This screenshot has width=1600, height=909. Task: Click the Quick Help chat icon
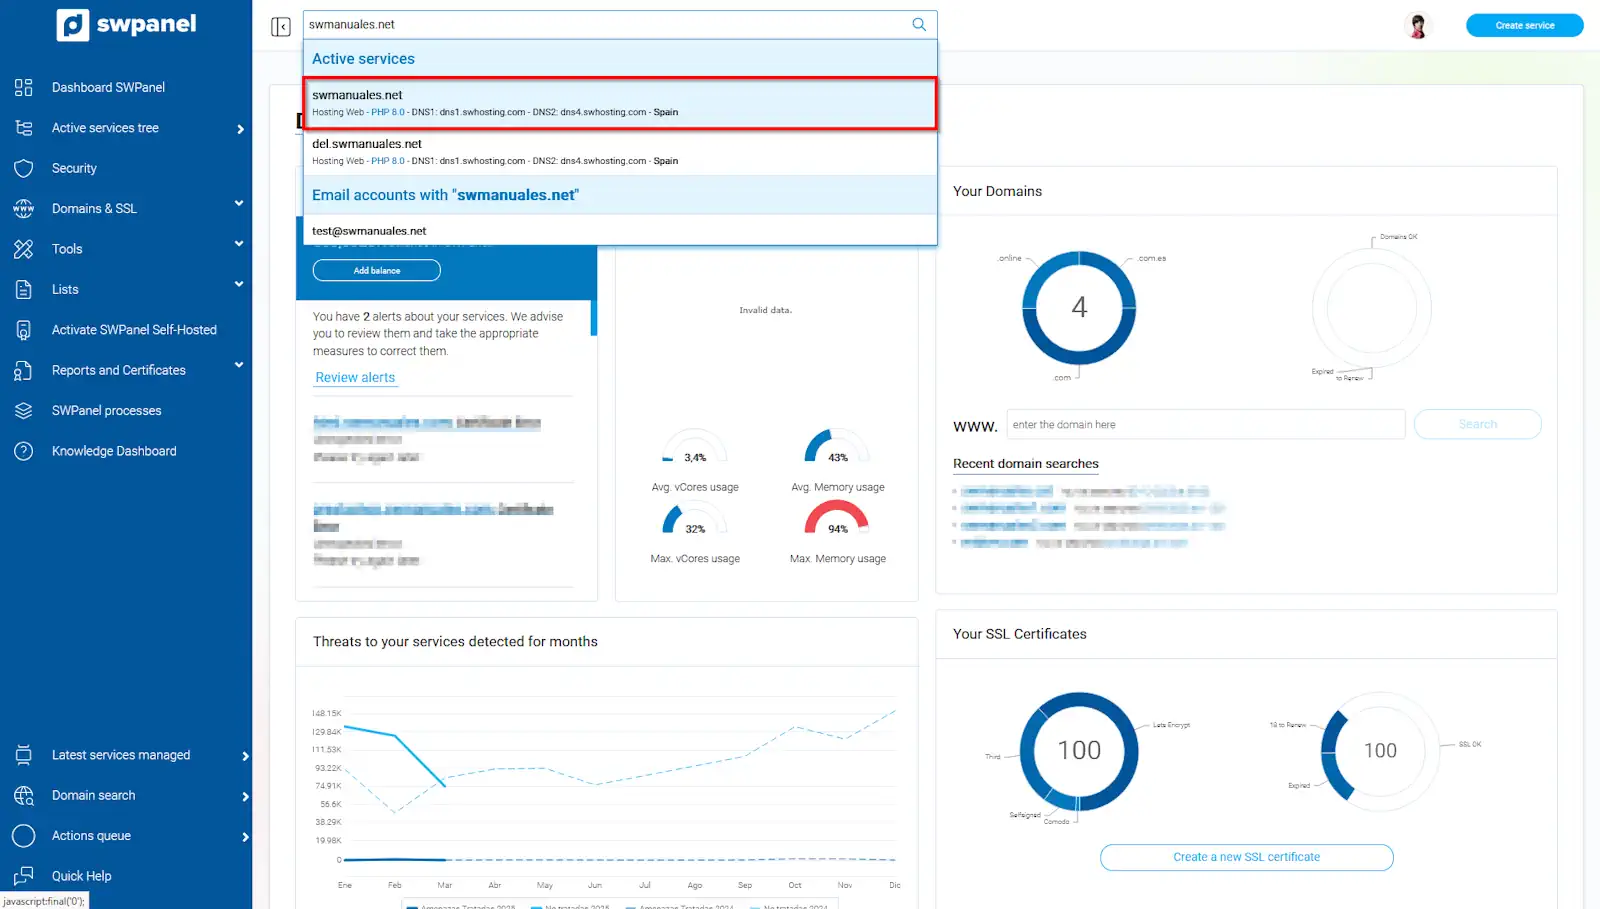pos(24,876)
